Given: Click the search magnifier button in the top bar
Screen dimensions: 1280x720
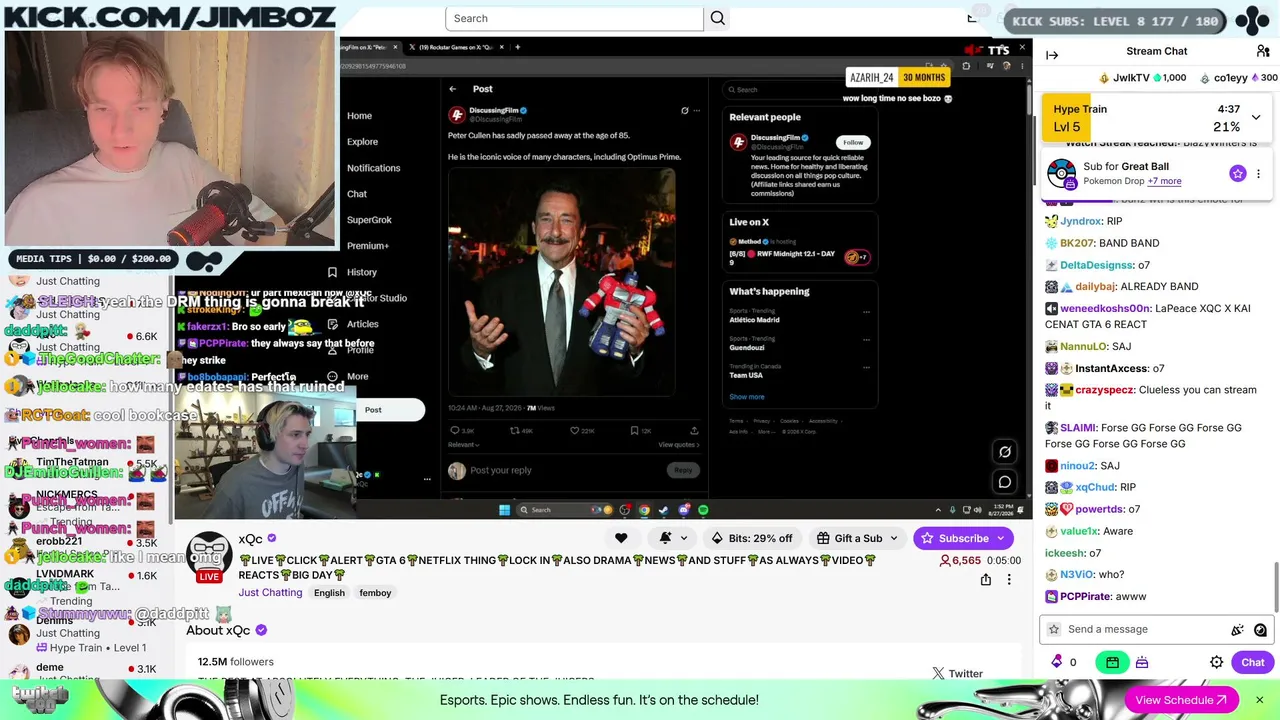Looking at the screenshot, I should tap(718, 18).
